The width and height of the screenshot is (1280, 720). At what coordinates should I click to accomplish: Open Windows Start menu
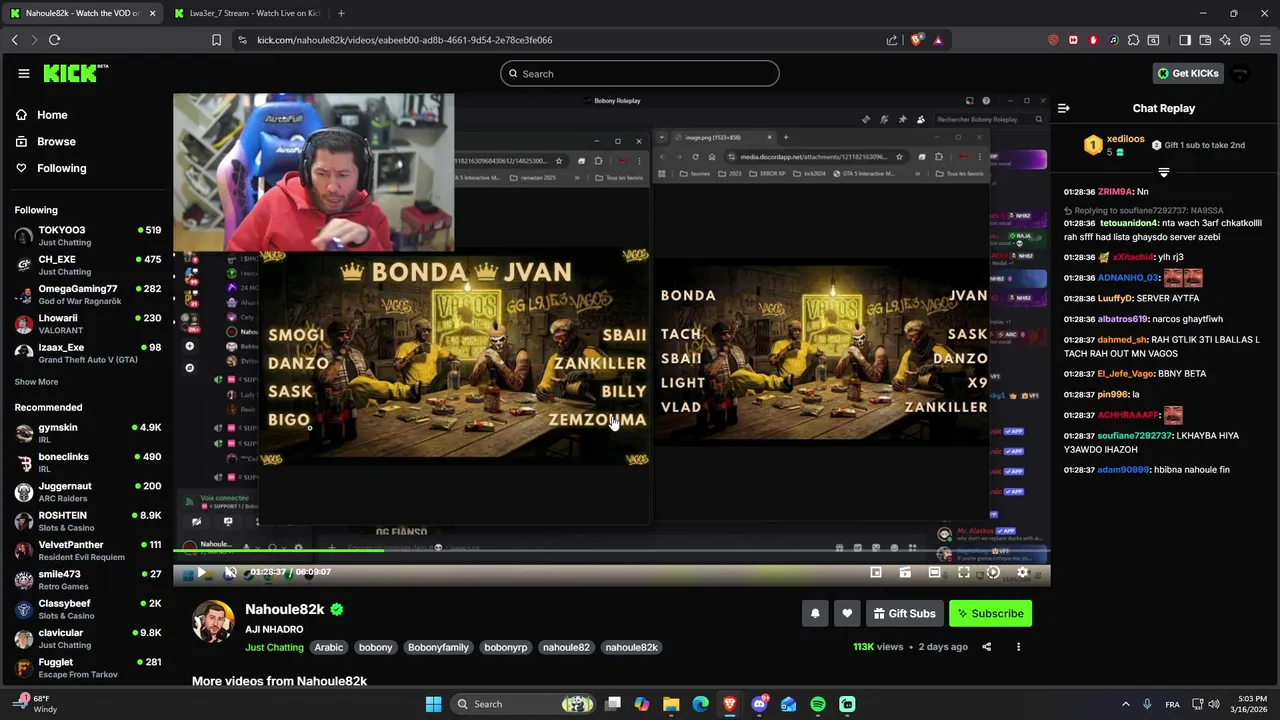tap(433, 704)
